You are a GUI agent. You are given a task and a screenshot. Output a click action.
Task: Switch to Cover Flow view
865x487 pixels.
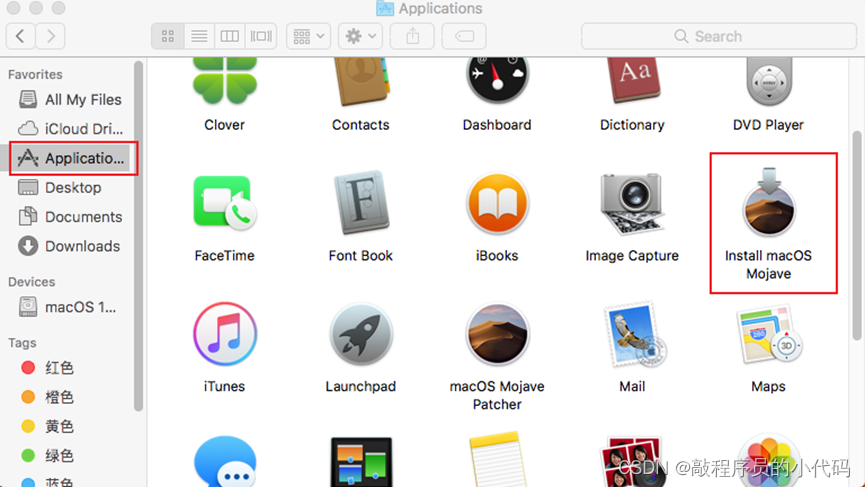point(261,36)
